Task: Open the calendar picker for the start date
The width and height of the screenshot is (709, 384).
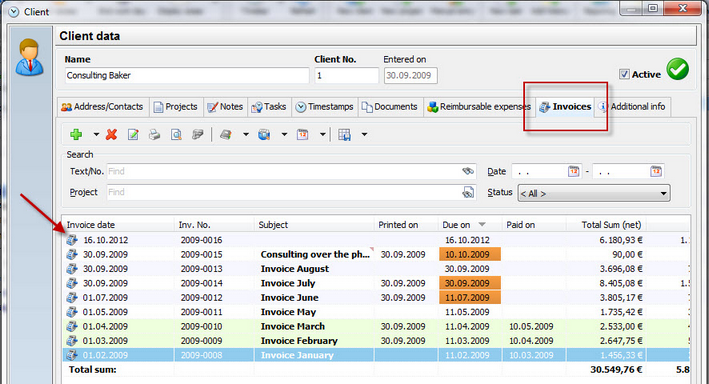Action: click(x=573, y=171)
